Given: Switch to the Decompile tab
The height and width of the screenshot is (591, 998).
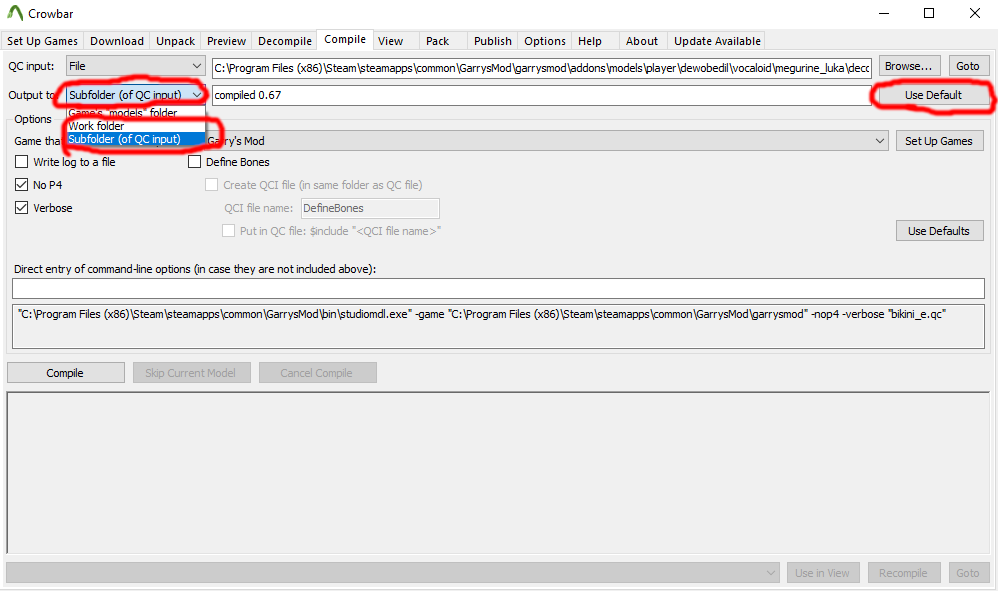Looking at the screenshot, I should 285,41.
